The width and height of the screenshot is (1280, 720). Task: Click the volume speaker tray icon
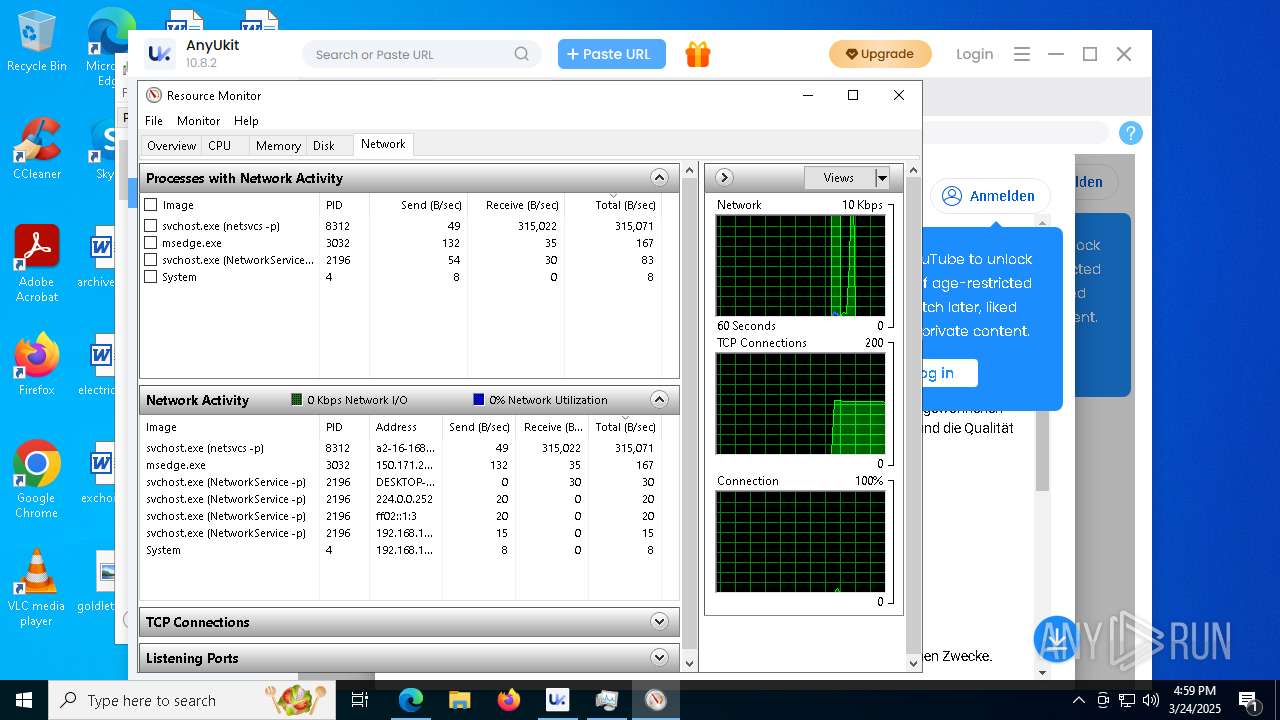(1150, 700)
